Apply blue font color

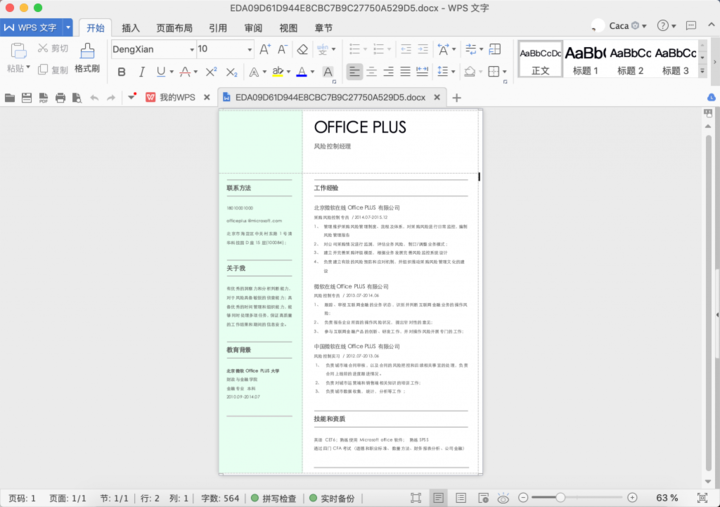click(302, 72)
